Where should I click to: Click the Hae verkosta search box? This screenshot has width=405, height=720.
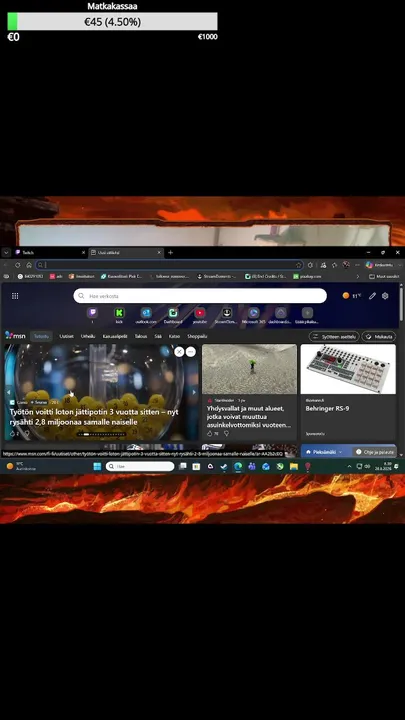[200, 296]
